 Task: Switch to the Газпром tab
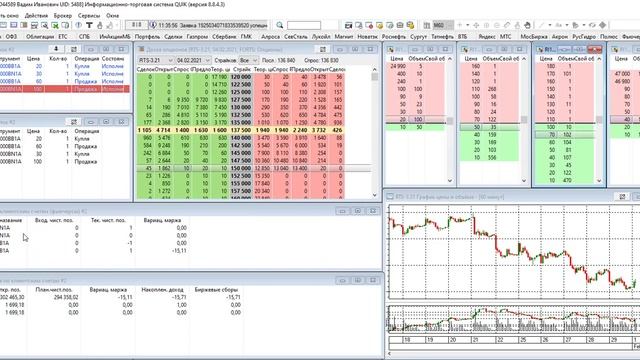[197, 36]
